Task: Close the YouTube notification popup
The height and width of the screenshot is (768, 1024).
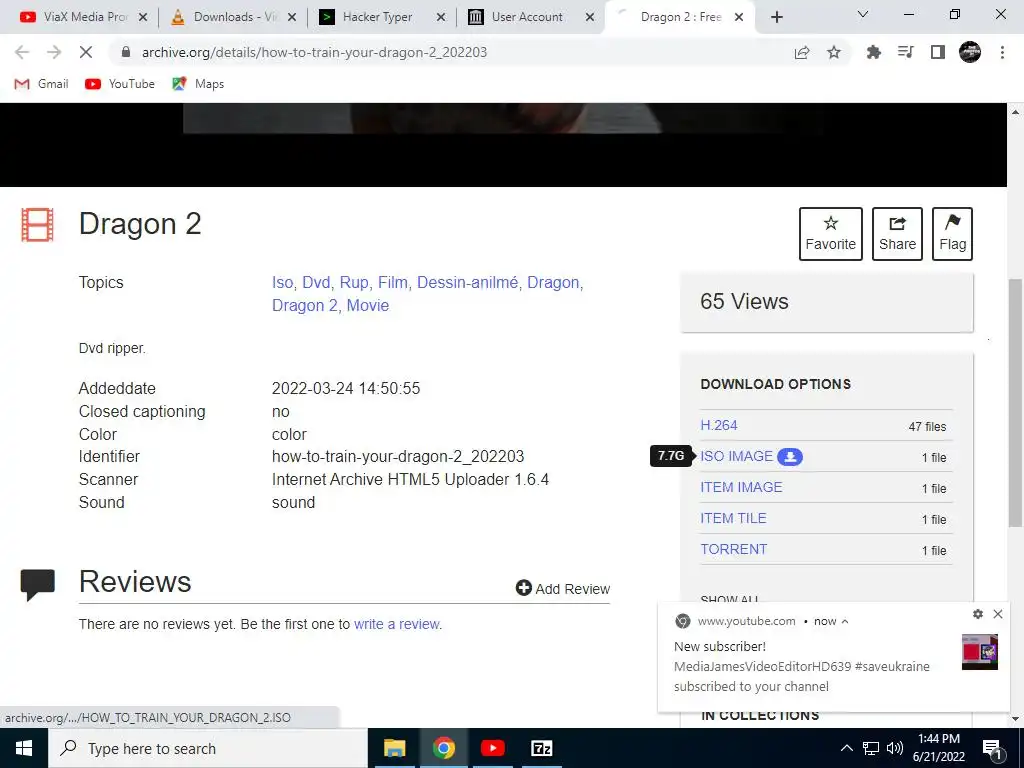Action: (998, 614)
